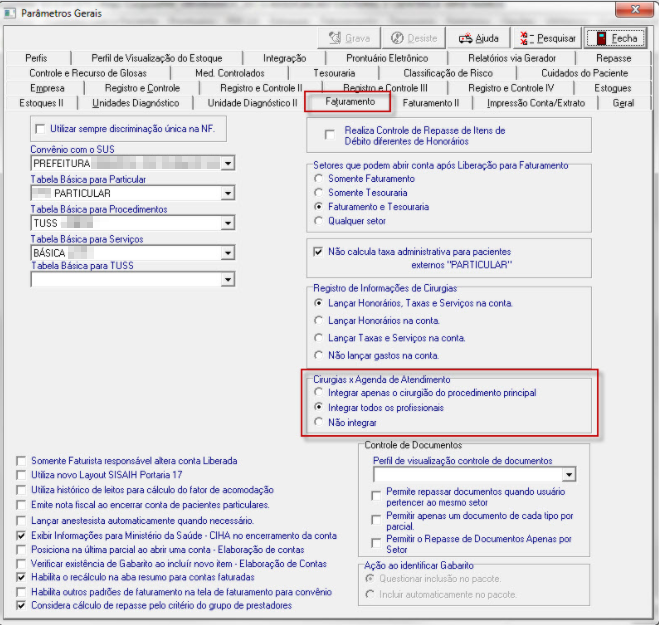Uncheck Habilita o recálculo na aba resumo
659x625 pixels.
coord(21,577)
